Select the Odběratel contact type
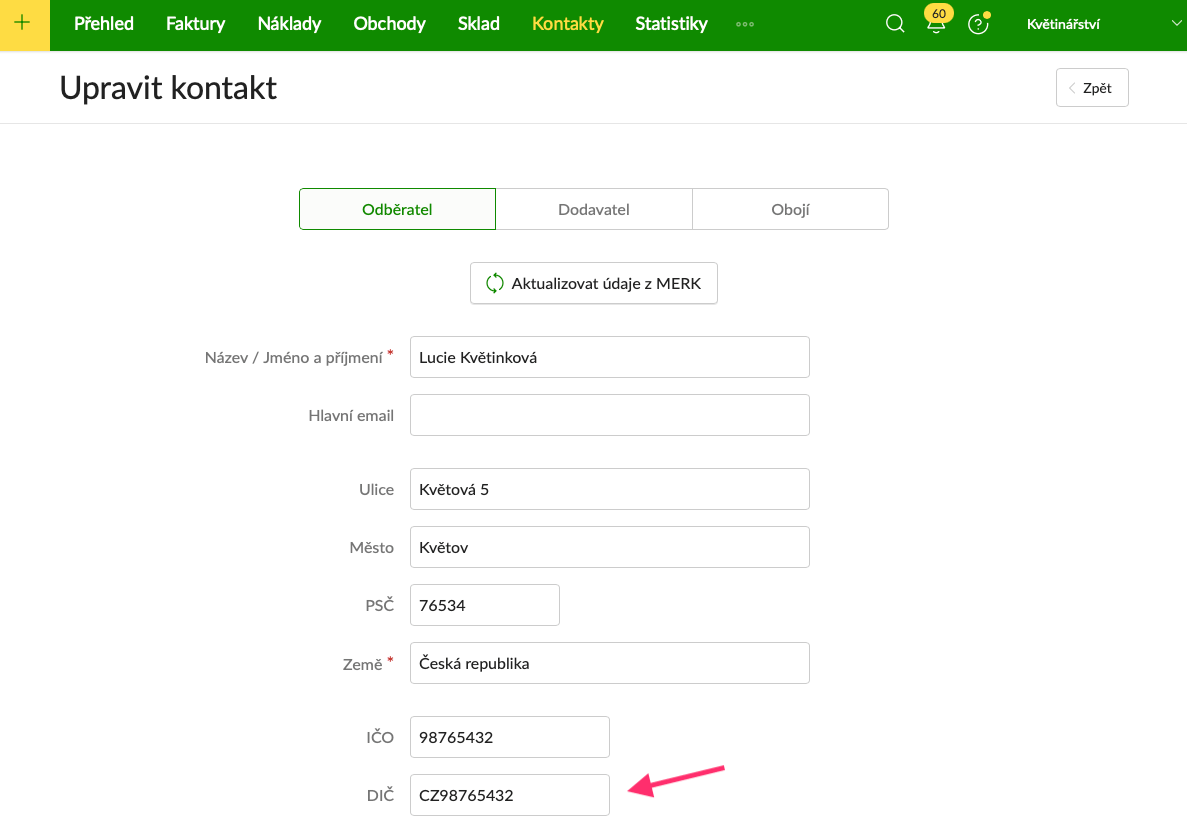Image resolution: width=1187 pixels, height=829 pixels. tap(397, 209)
